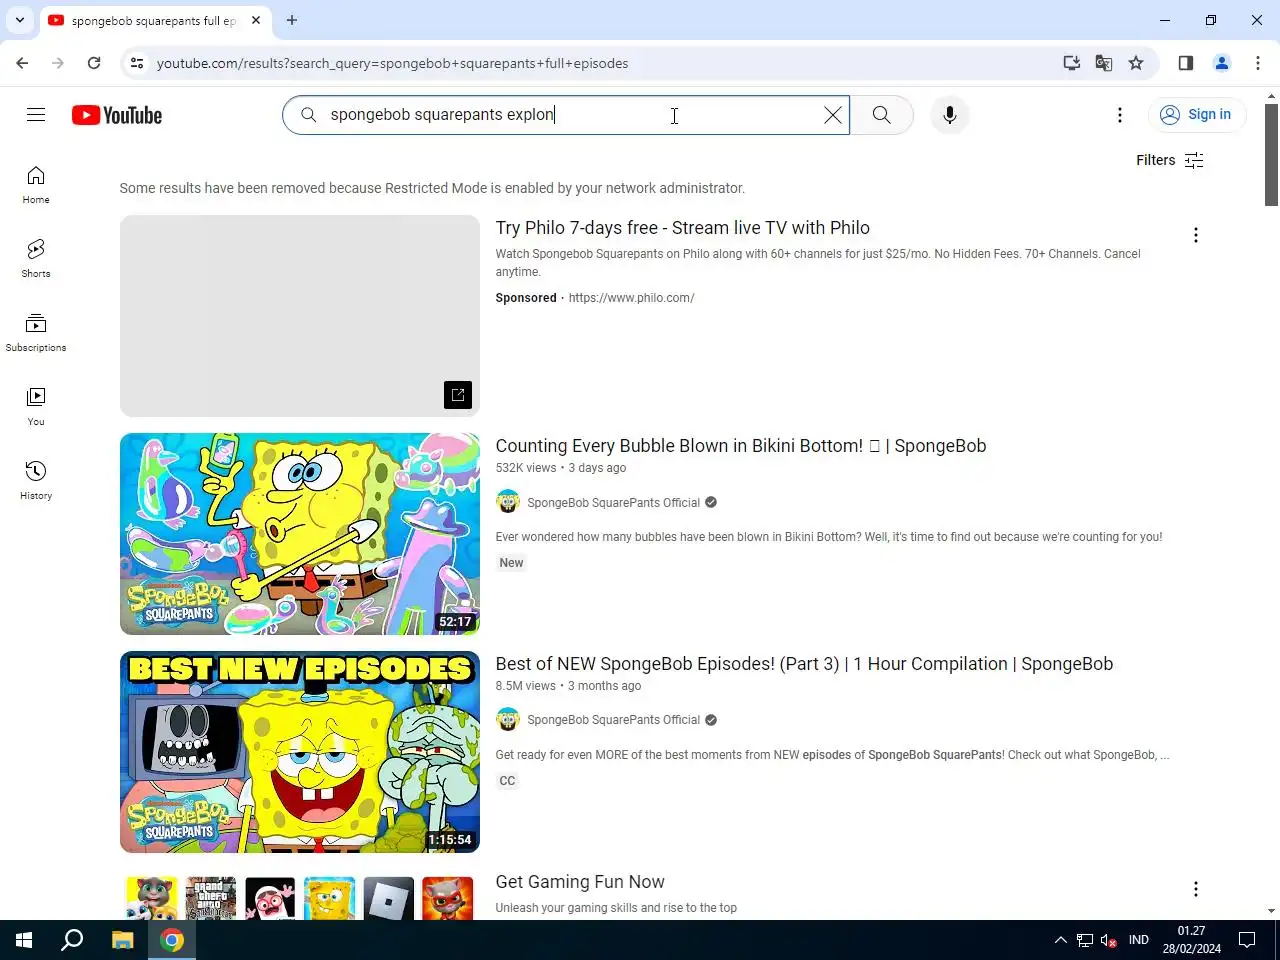Screen dimensions: 1280x960
Task: Open the tab search dropdown arrow
Action: click(19, 20)
